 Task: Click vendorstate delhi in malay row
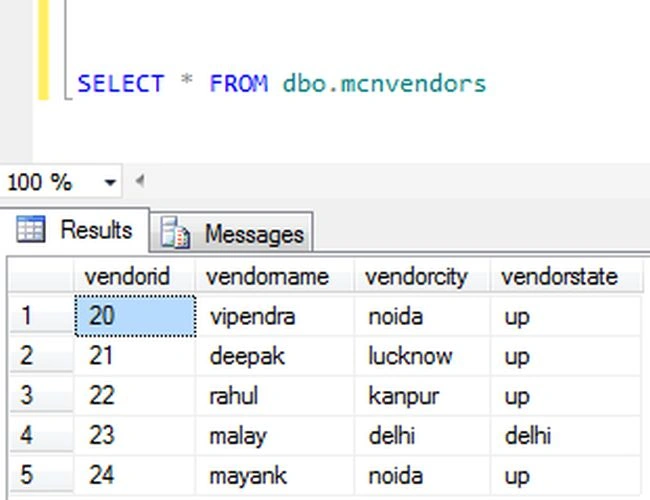566,435
